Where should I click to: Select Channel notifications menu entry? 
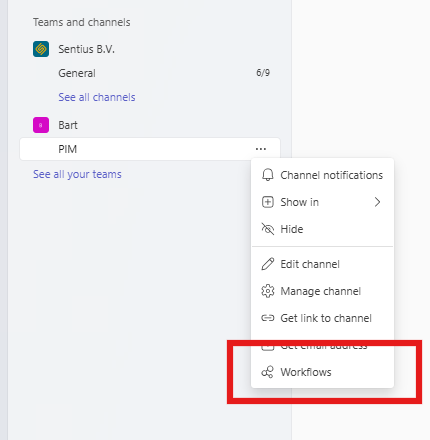[322, 175]
